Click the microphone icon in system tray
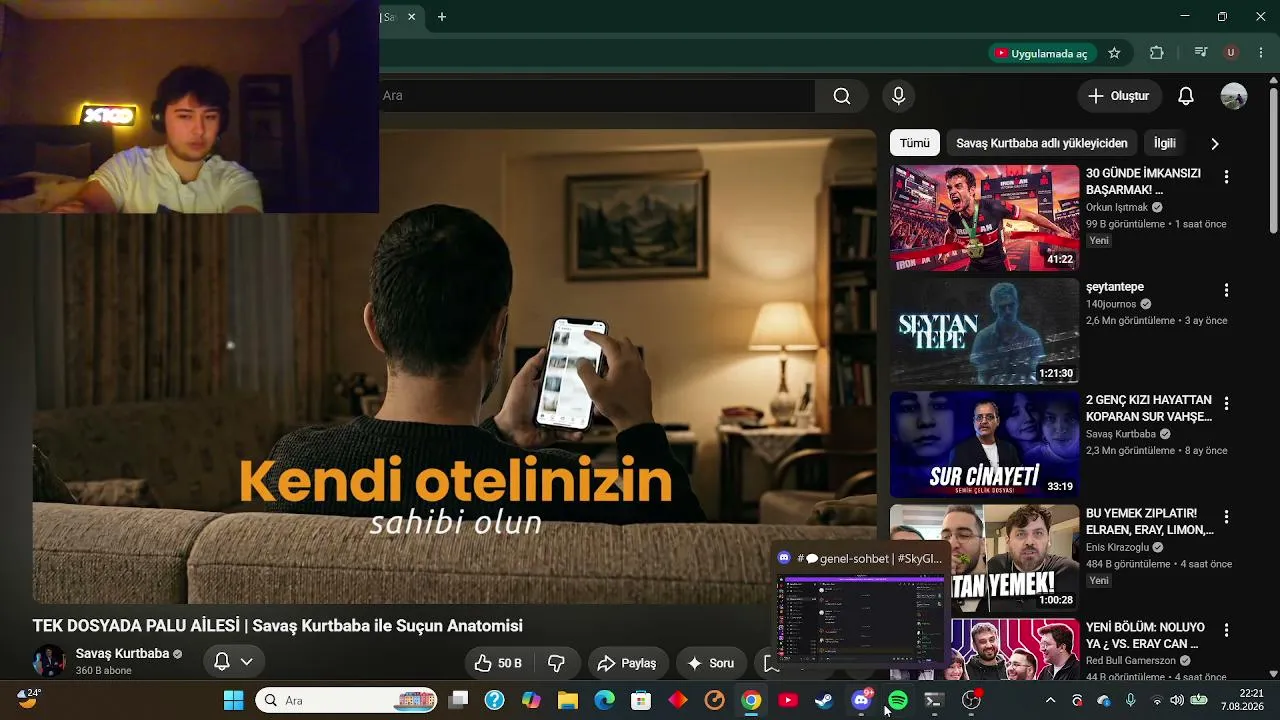1280x720 pixels. pyautogui.click(x=1131, y=701)
